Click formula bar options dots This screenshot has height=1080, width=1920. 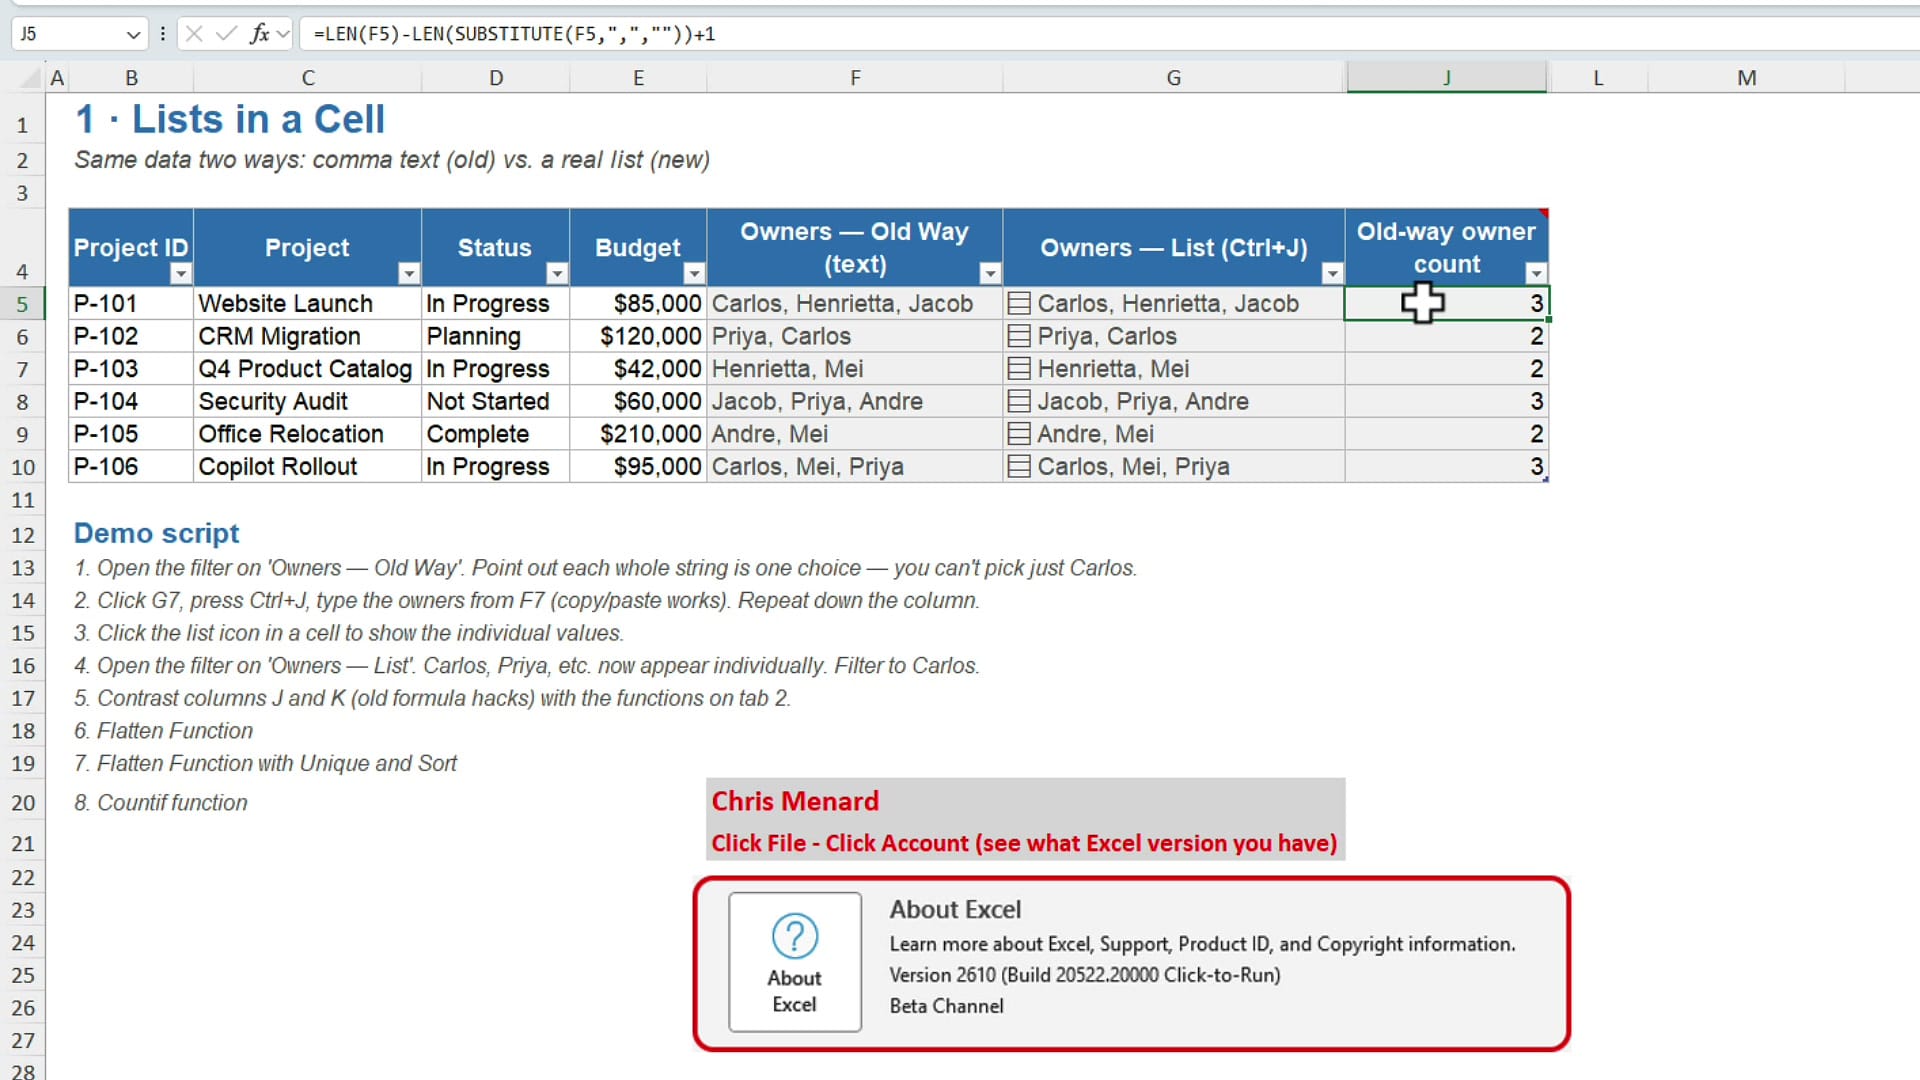[x=162, y=34]
